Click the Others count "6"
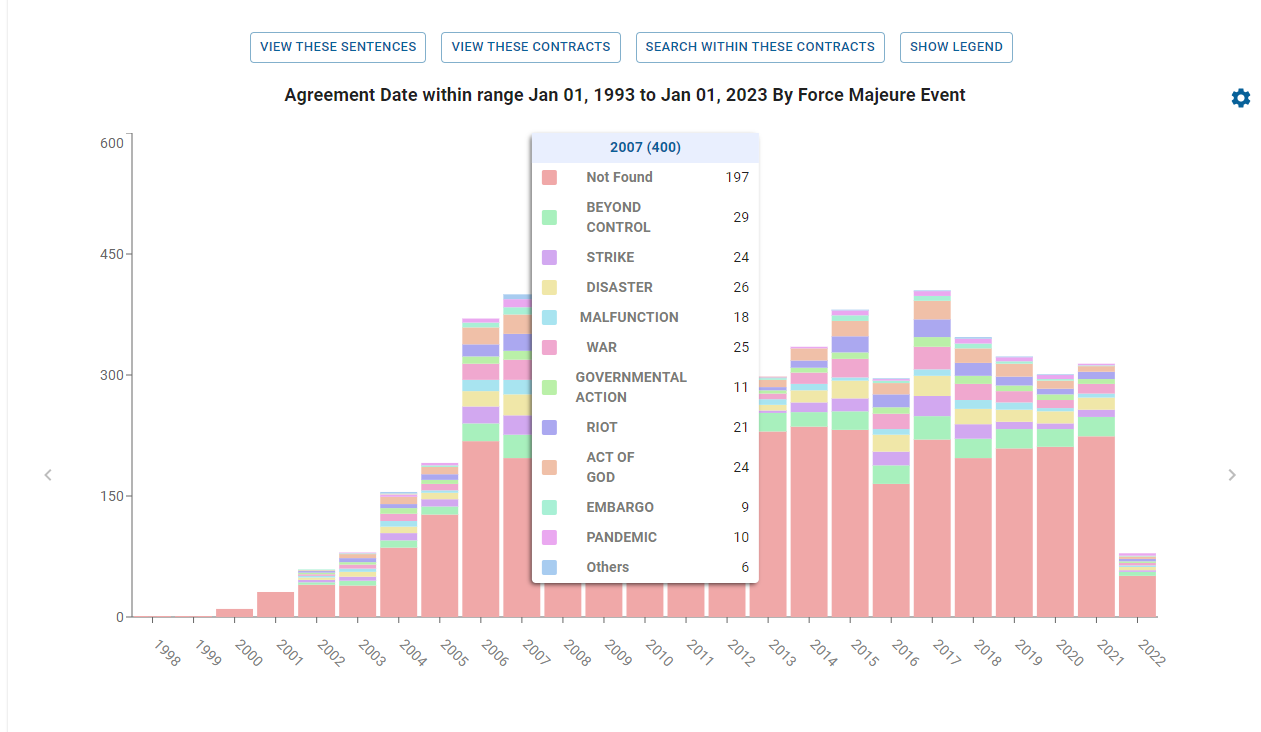This screenshot has width=1261, height=732. tap(745, 567)
